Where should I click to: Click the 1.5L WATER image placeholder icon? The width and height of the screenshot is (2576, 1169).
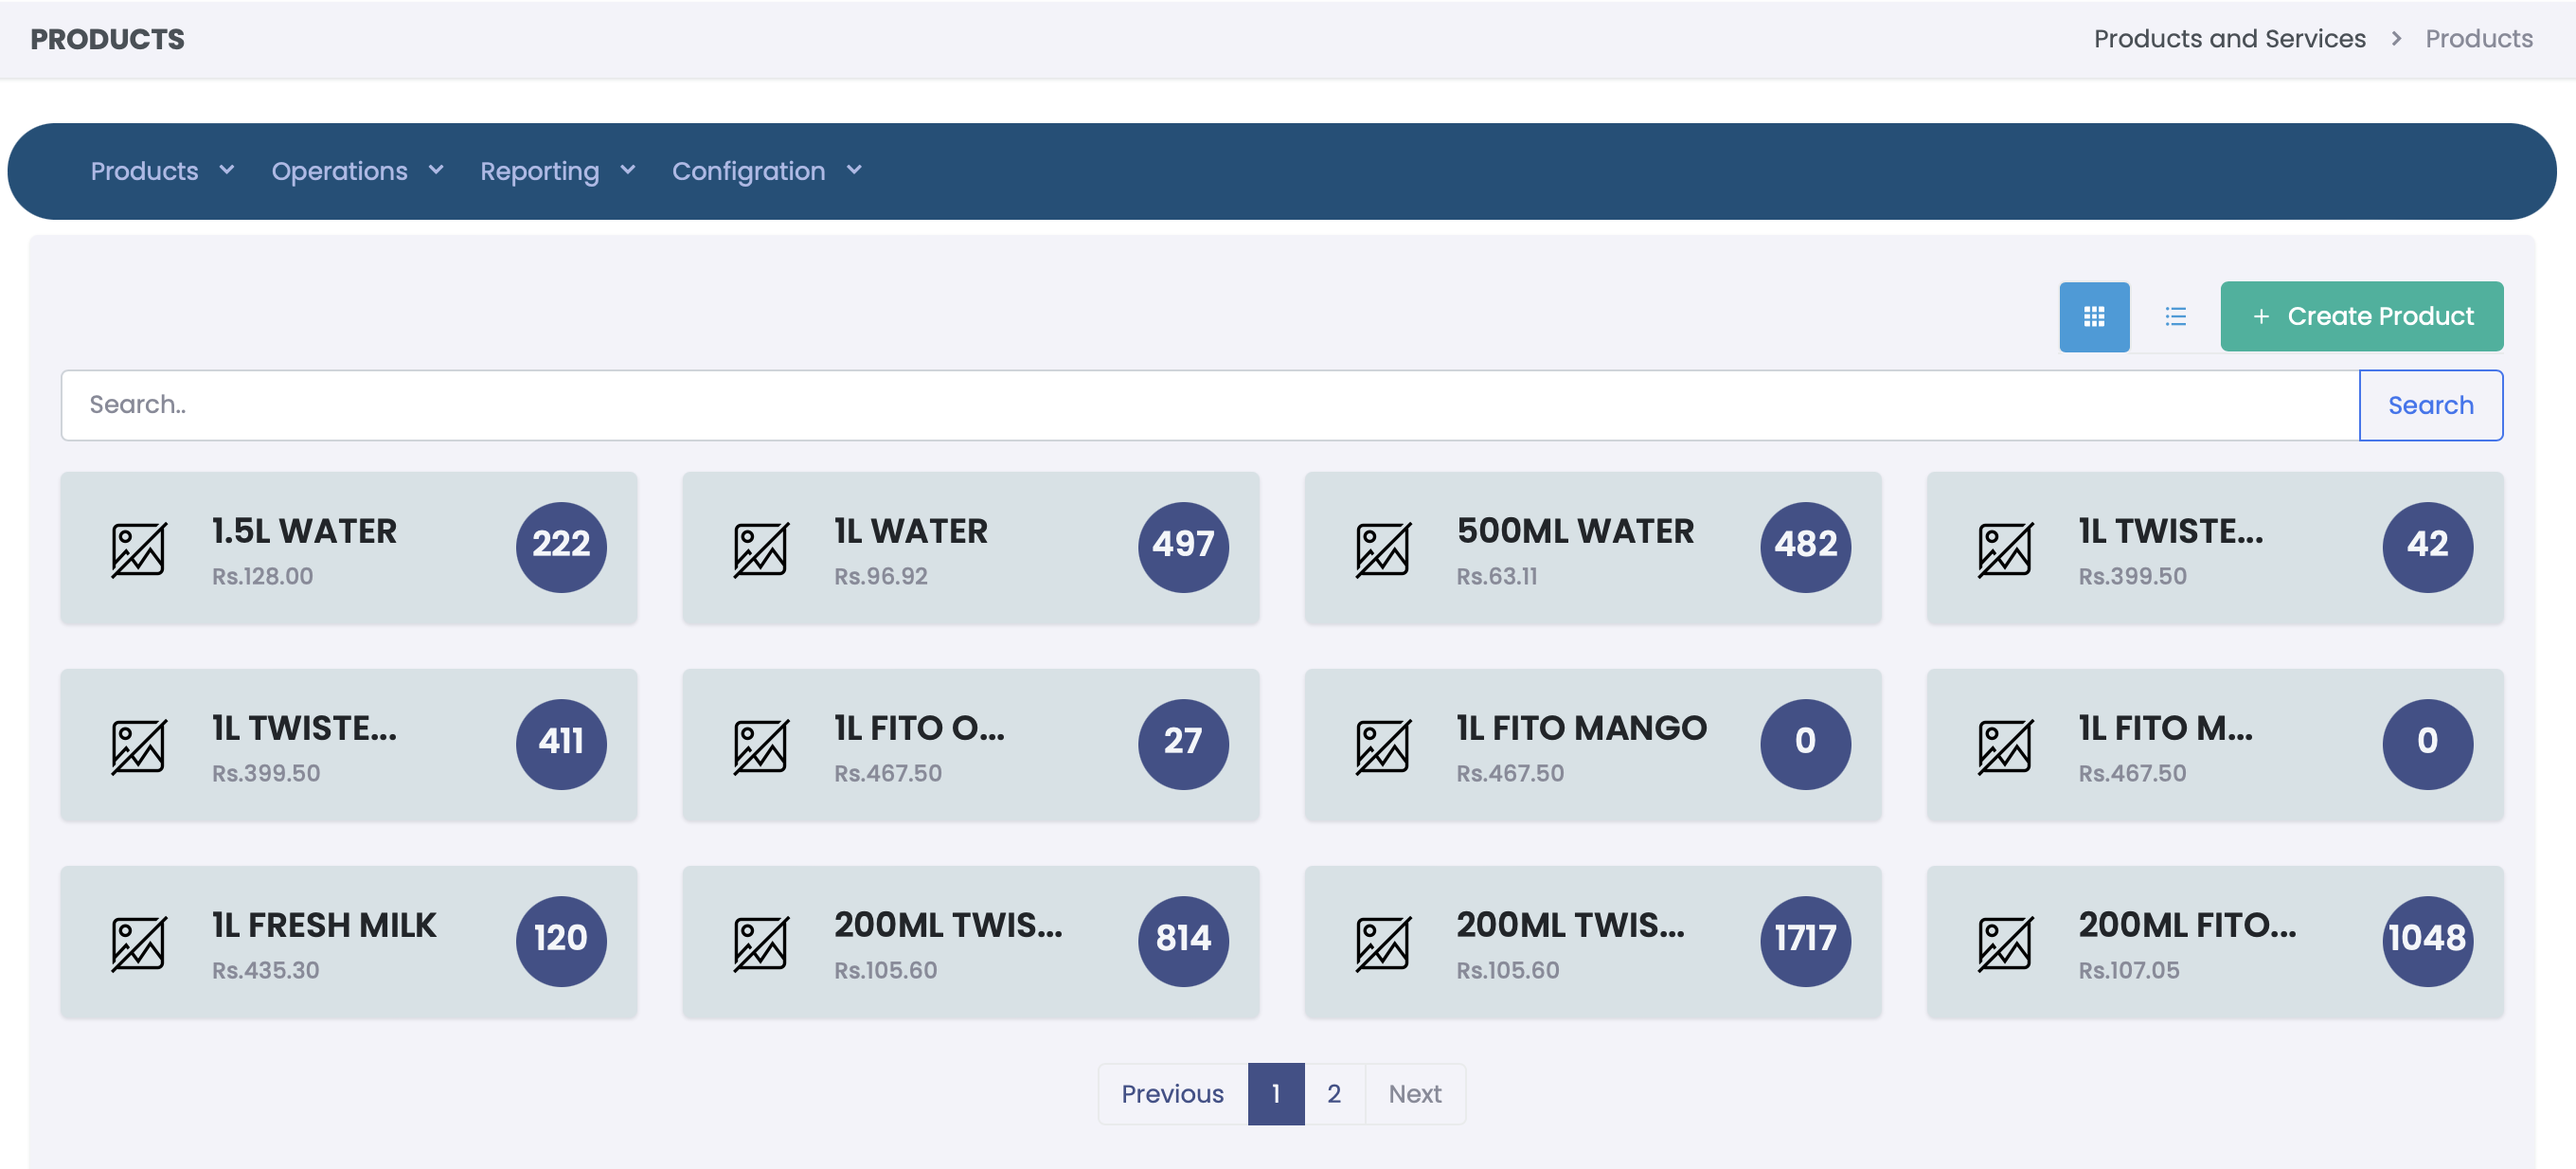tap(138, 549)
